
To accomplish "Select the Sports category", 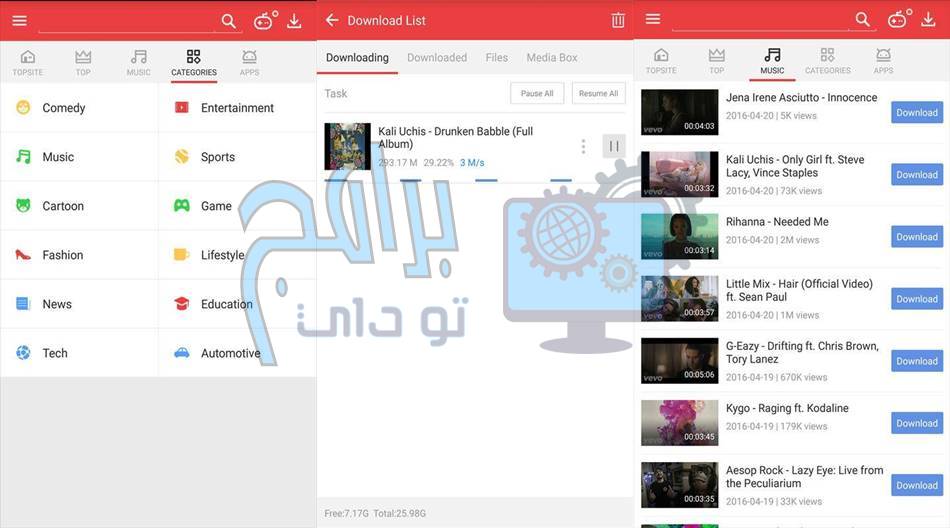I will (x=217, y=157).
